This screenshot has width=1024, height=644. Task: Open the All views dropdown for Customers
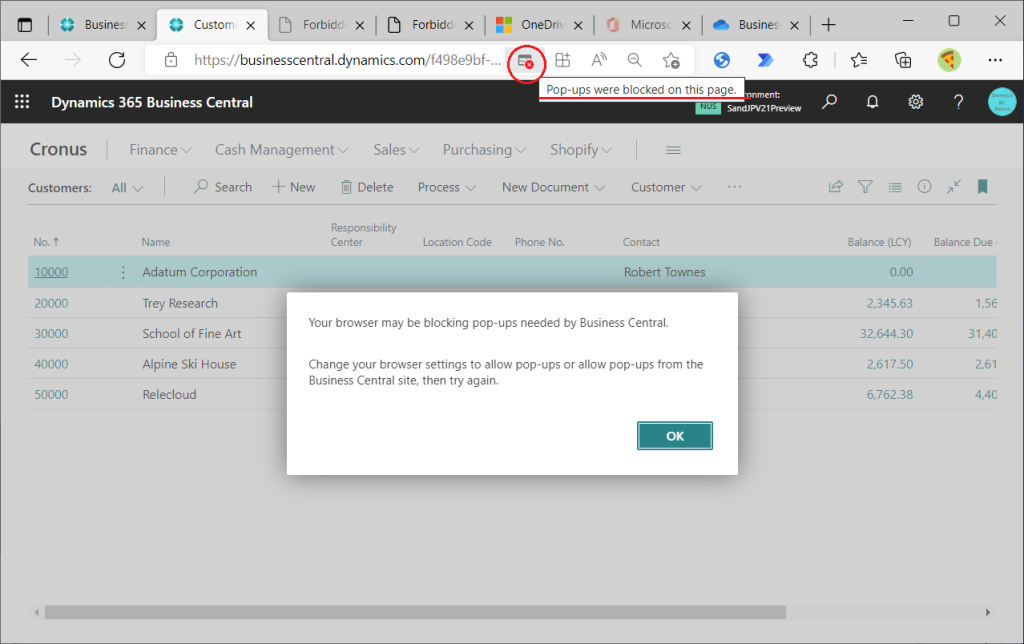(x=127, y=187)
